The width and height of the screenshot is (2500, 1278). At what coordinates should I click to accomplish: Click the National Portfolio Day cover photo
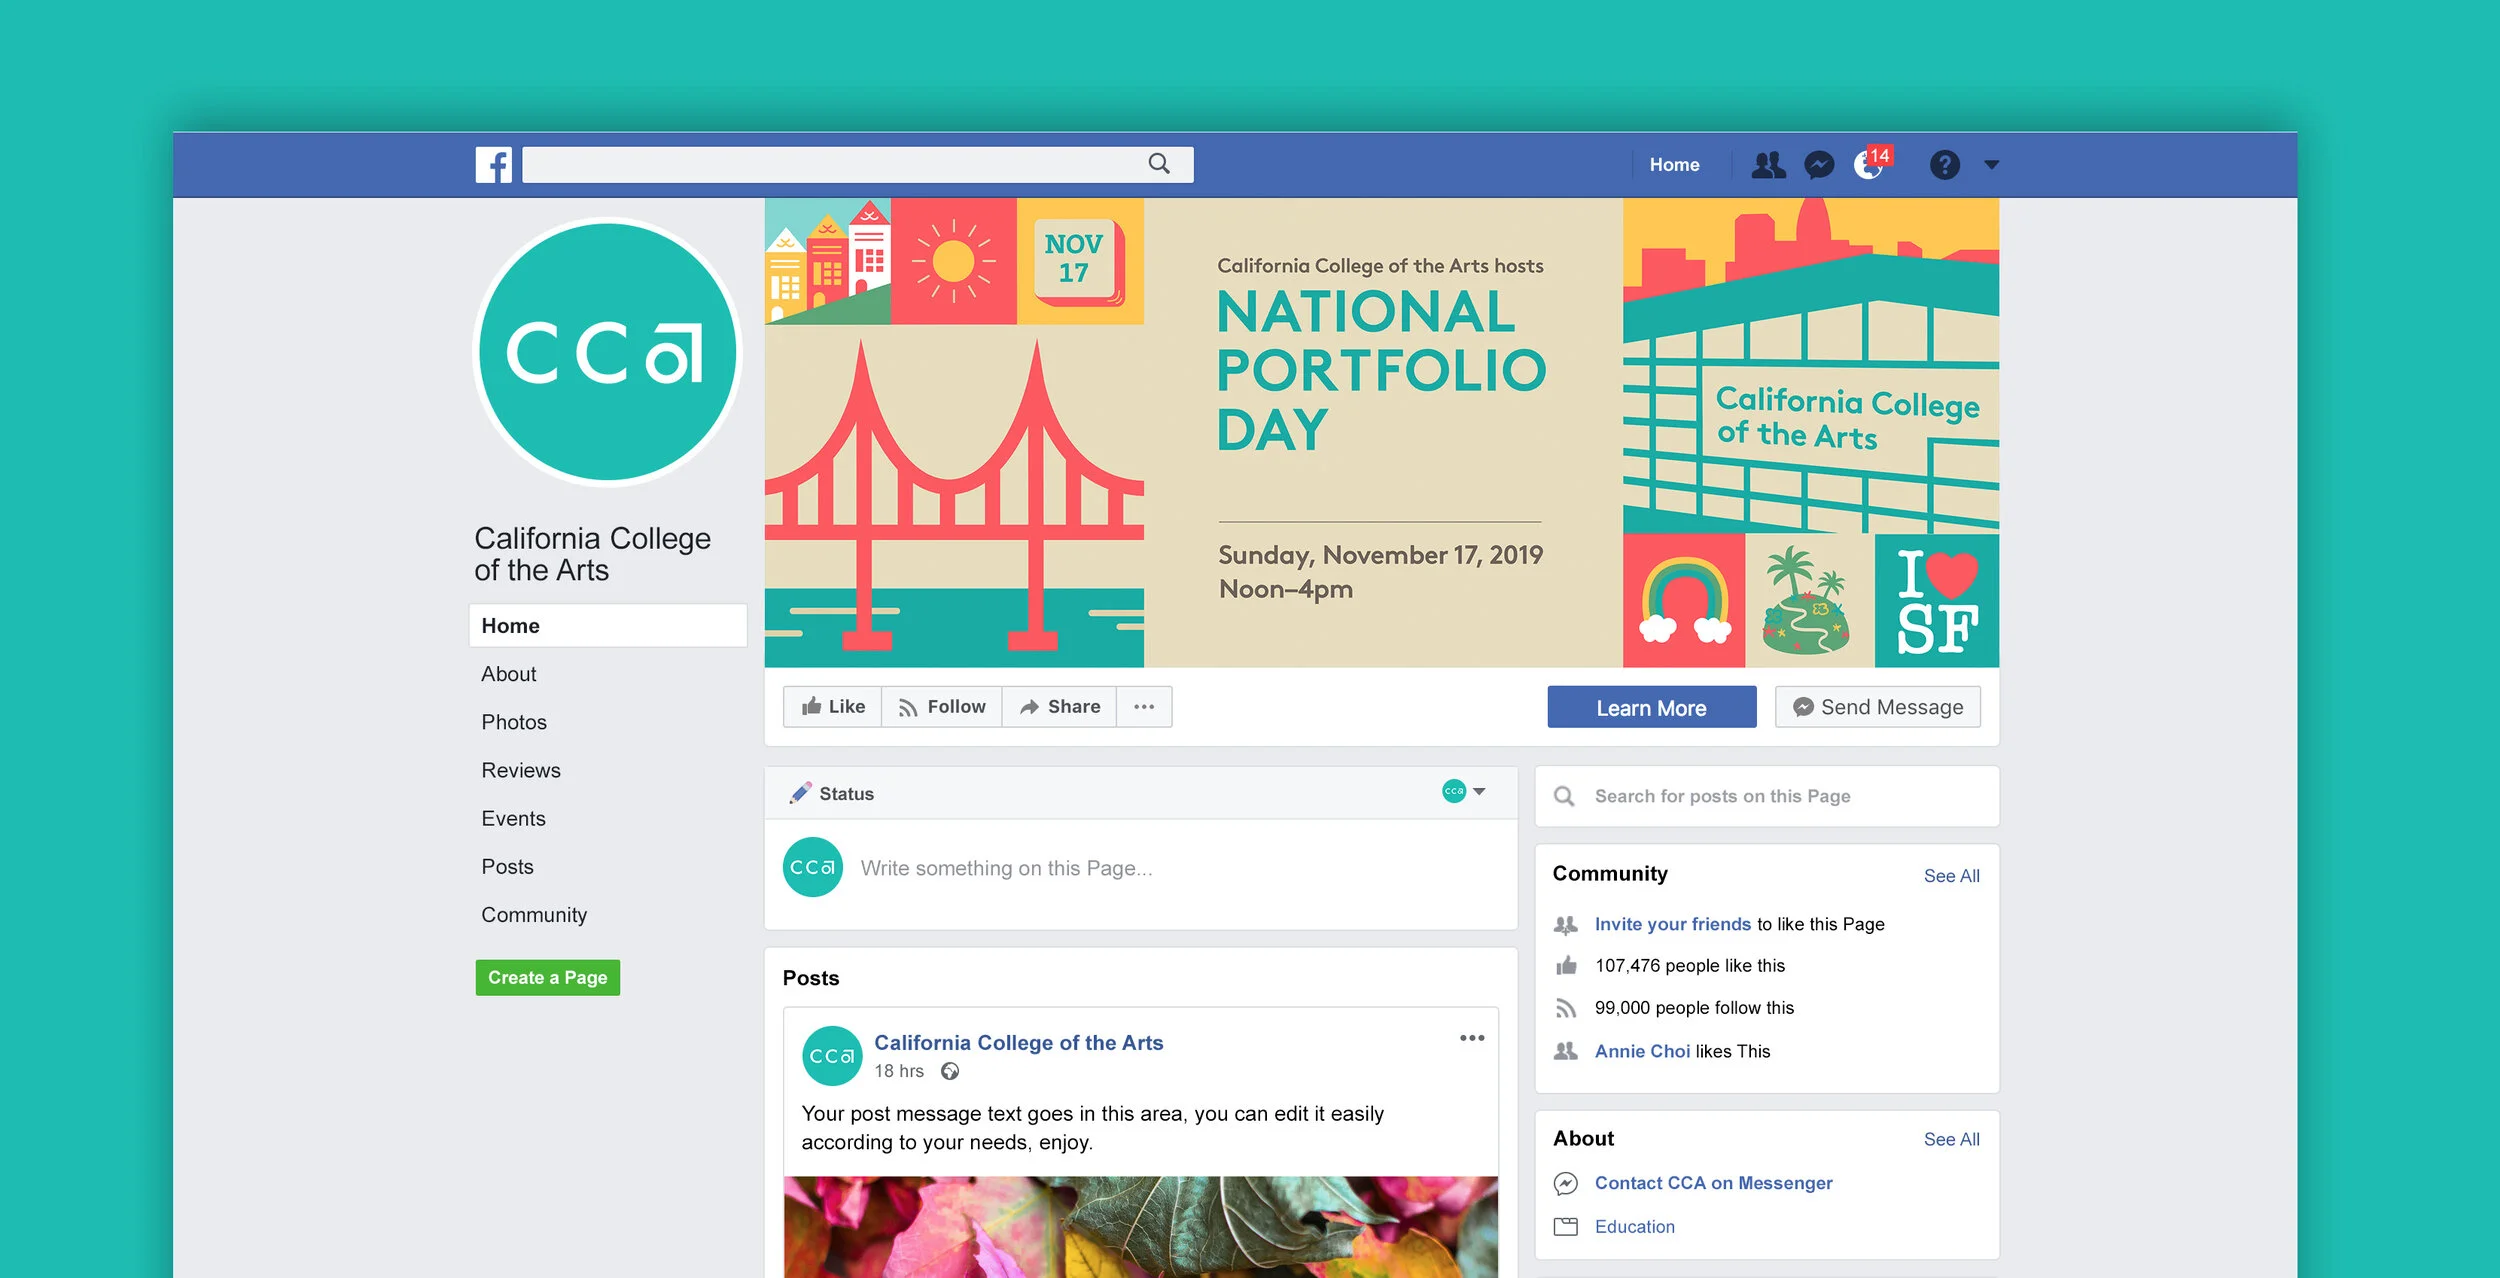pyautogui.click(x=1381, y=432)
